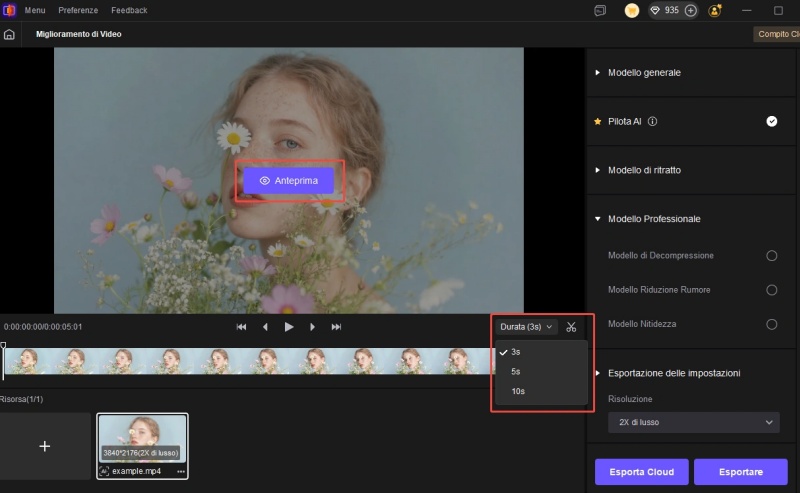Open the shopping cart icon
The height and width of the screenshot is (493, 800).
click(632, 10)
